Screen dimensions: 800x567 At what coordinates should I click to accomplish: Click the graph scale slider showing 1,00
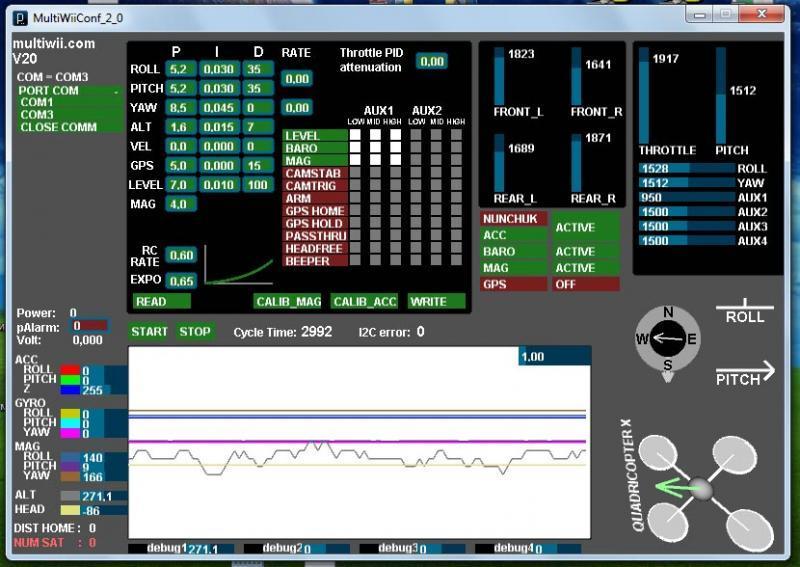click(553, 356)
